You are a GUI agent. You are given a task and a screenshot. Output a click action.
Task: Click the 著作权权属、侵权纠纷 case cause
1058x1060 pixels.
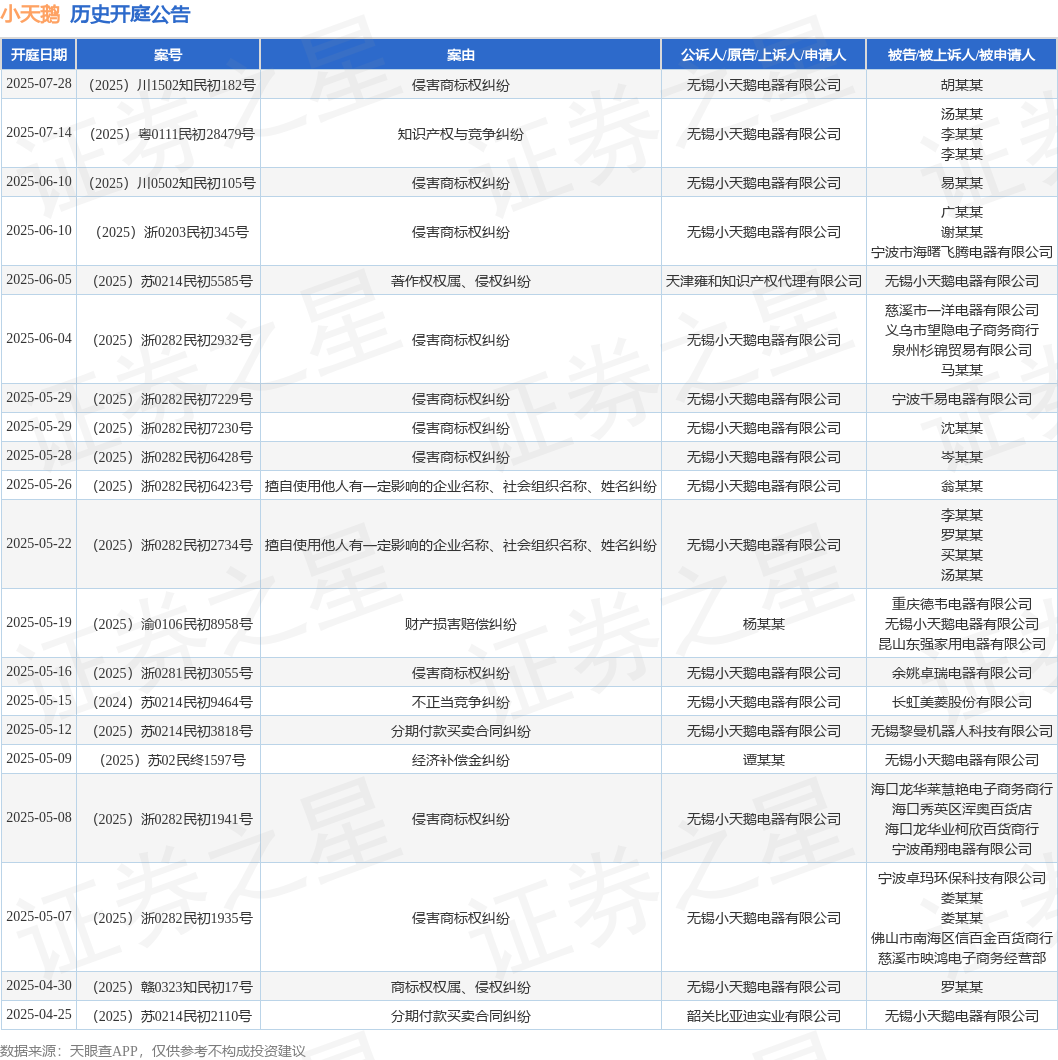460,281
